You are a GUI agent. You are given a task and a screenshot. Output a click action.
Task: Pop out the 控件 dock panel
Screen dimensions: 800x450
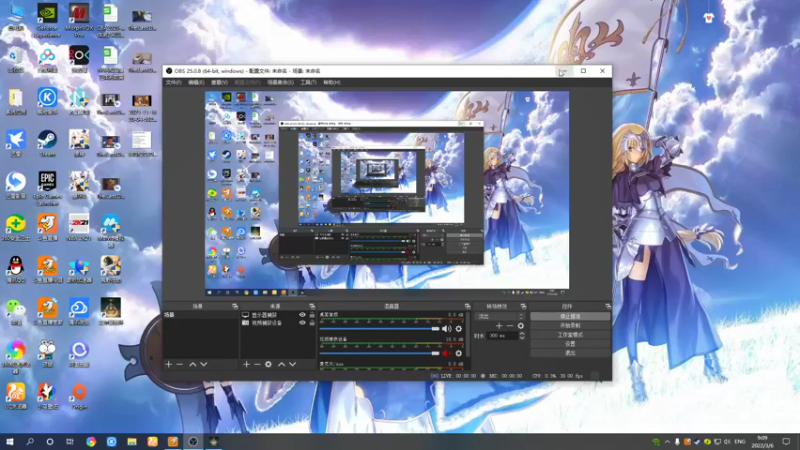pos(608,306)
